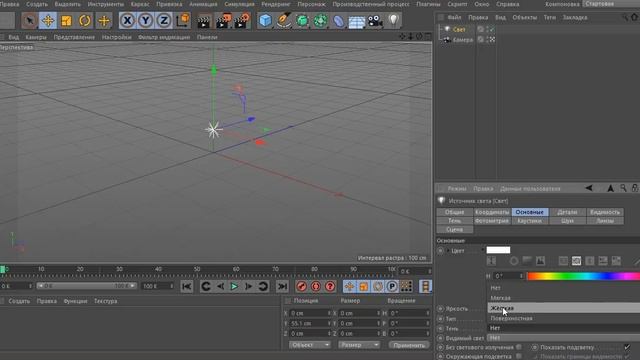640x360 pixels.
Task: Select the Камера object in object manager
Action: point(462,40)
